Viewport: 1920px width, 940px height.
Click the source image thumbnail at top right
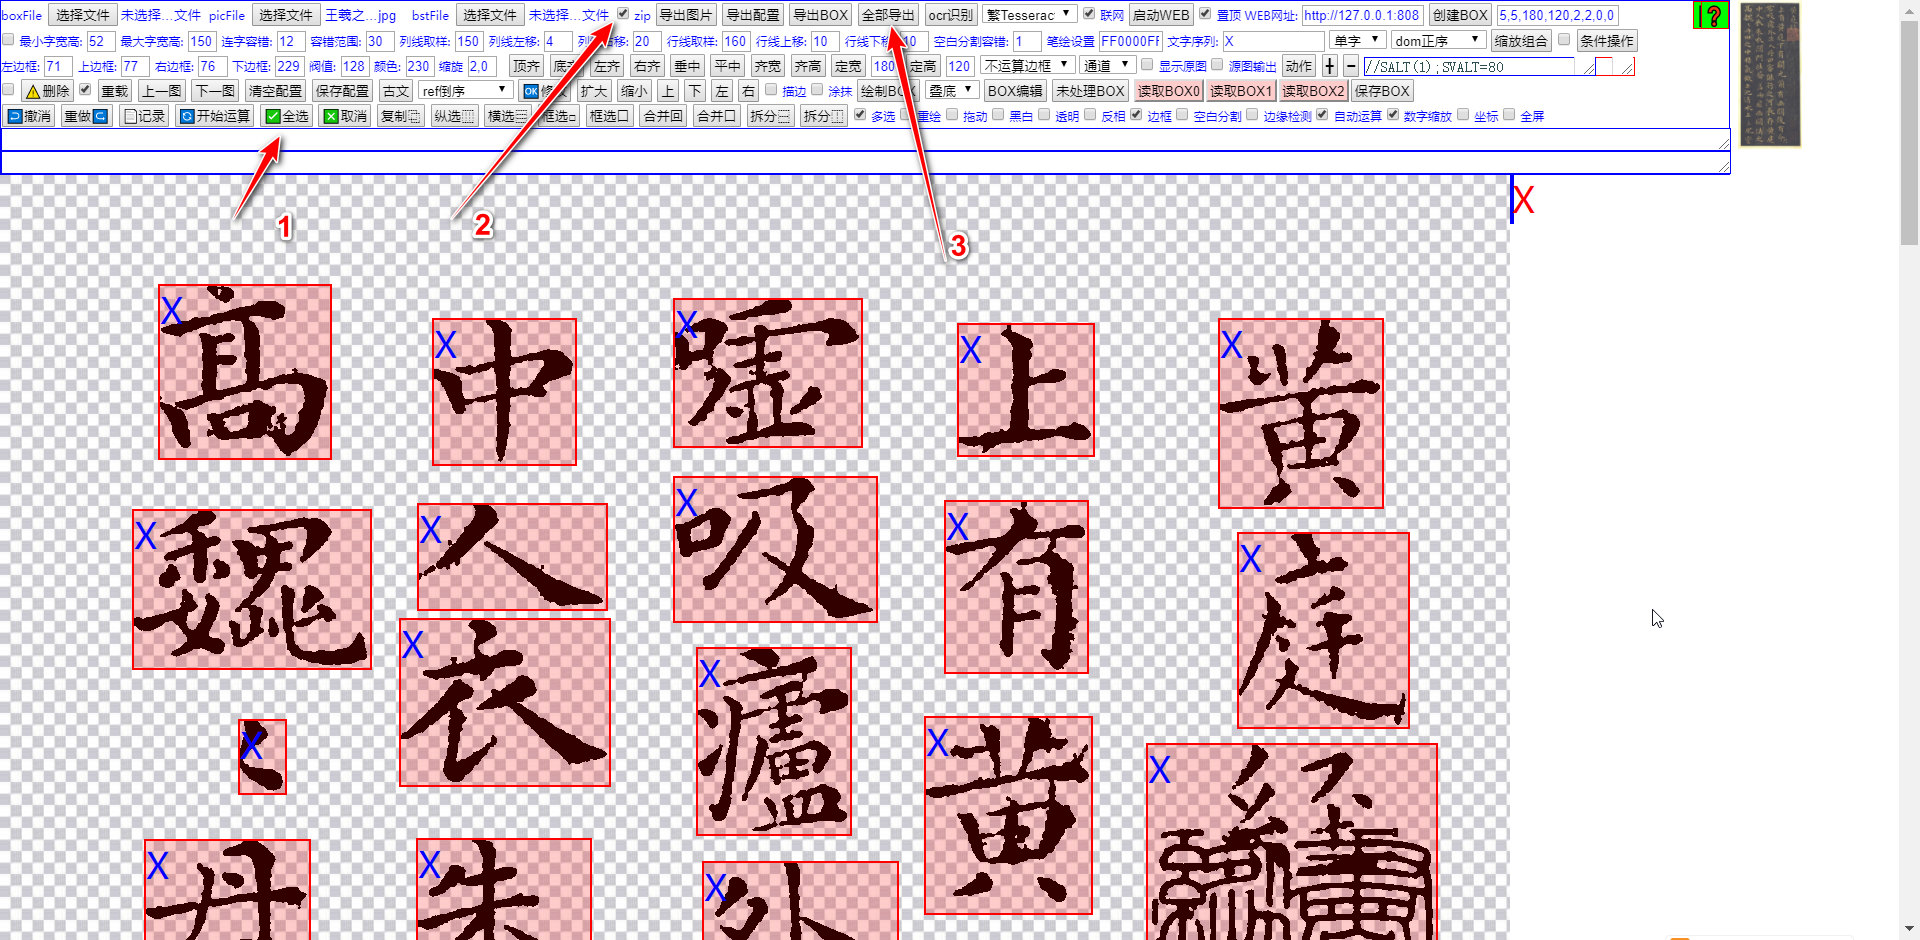[1770, 75]
